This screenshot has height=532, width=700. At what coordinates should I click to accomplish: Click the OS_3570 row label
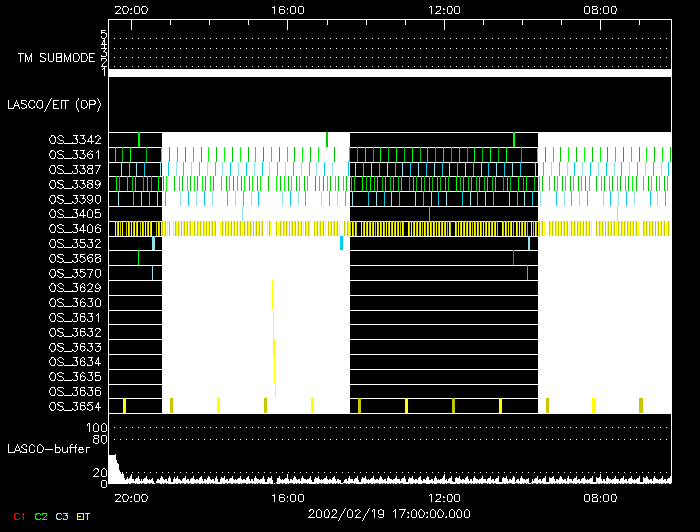tap(74, 273)
